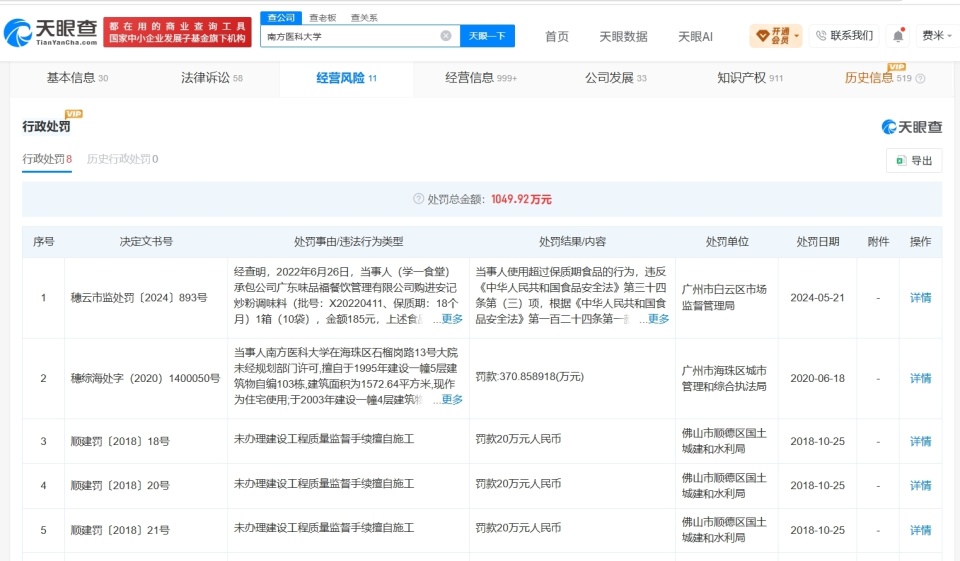Open 详情 for 顺建罚 18号
The height and width of the screenshot is (561, 960).
coord(920,441)
